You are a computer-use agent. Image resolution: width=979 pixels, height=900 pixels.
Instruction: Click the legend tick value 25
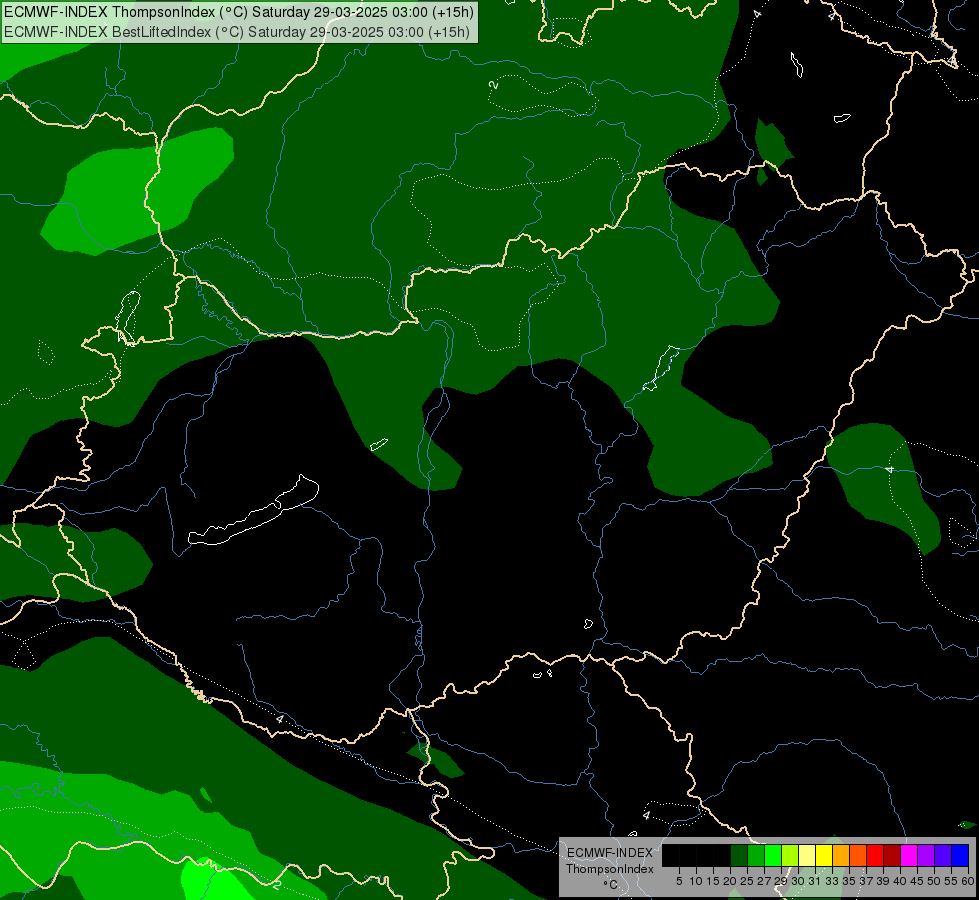coord(747,881)
